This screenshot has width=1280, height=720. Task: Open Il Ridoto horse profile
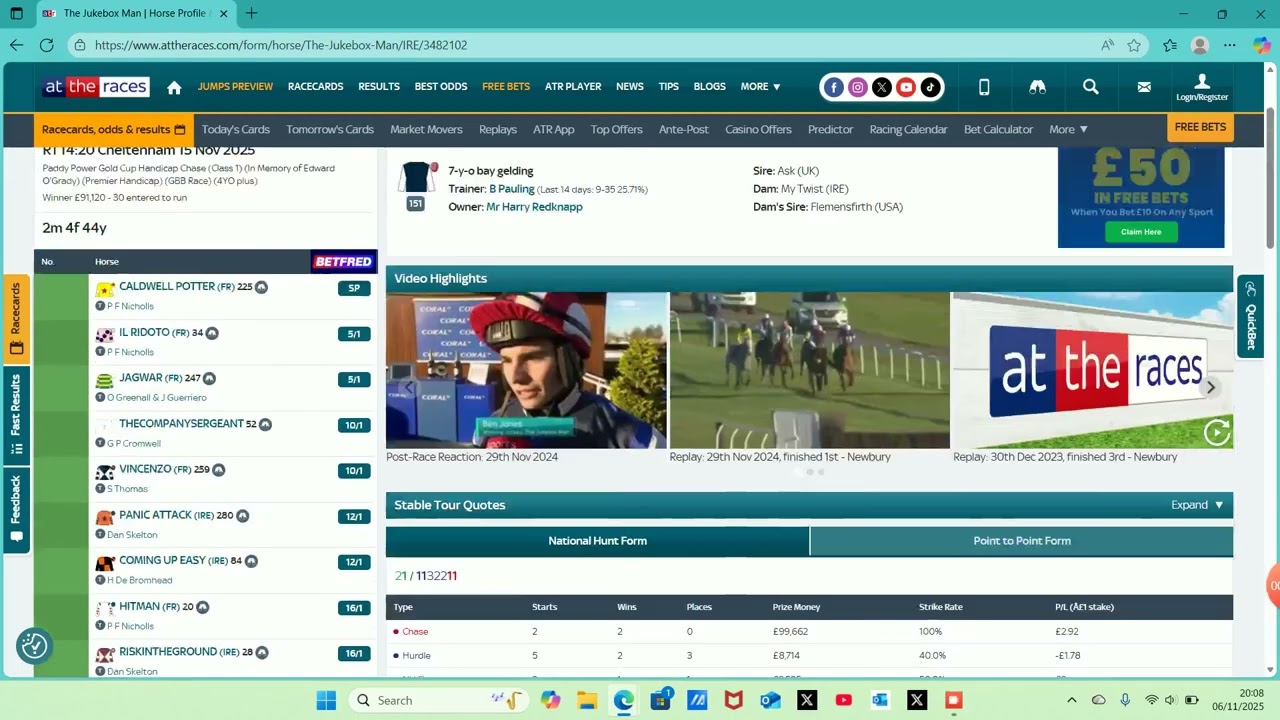coord(144,332)
